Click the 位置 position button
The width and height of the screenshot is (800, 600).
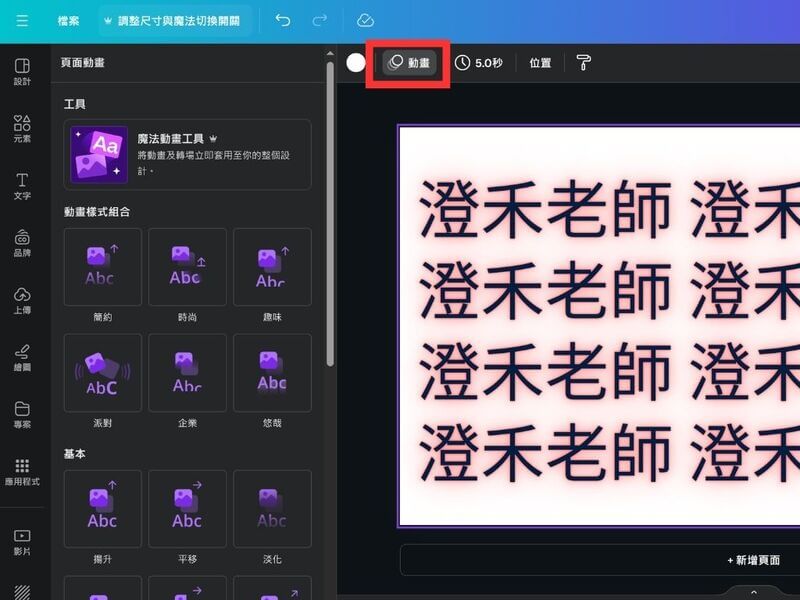tap(540, 63)
